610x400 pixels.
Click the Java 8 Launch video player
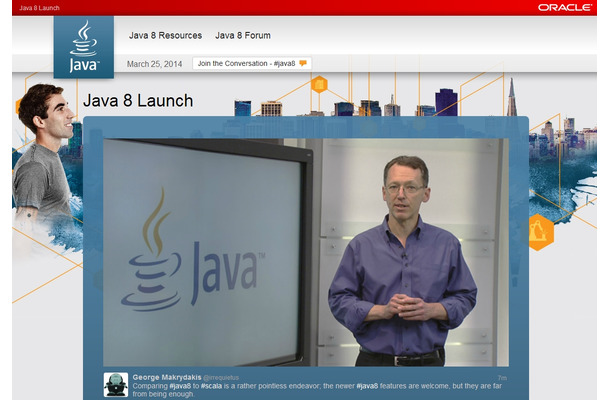click(306, 252)
